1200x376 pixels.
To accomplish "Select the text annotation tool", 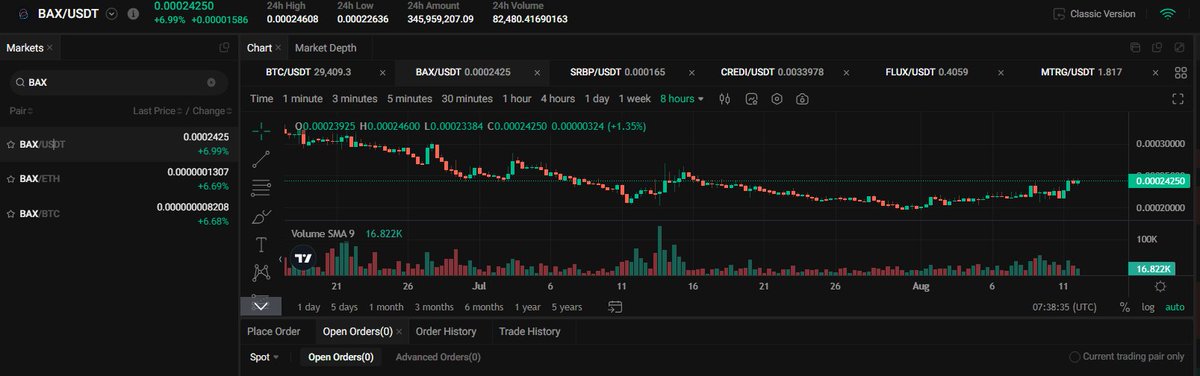I will point(261,244).
